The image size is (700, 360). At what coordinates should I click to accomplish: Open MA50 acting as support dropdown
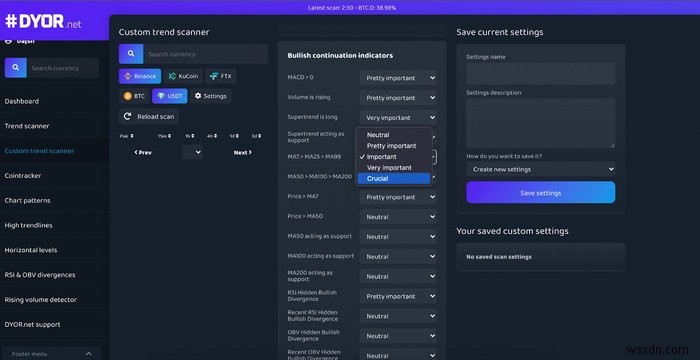[x=398, y=237]
